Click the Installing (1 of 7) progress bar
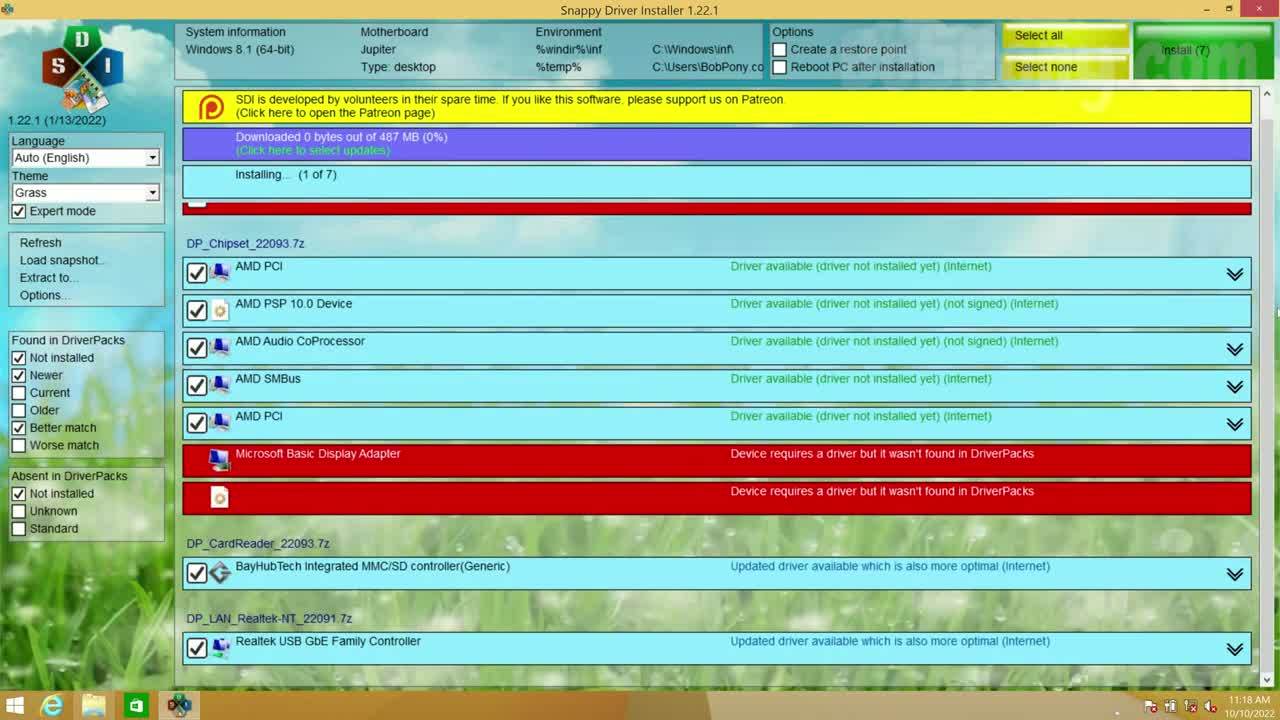 click(717, 182)
